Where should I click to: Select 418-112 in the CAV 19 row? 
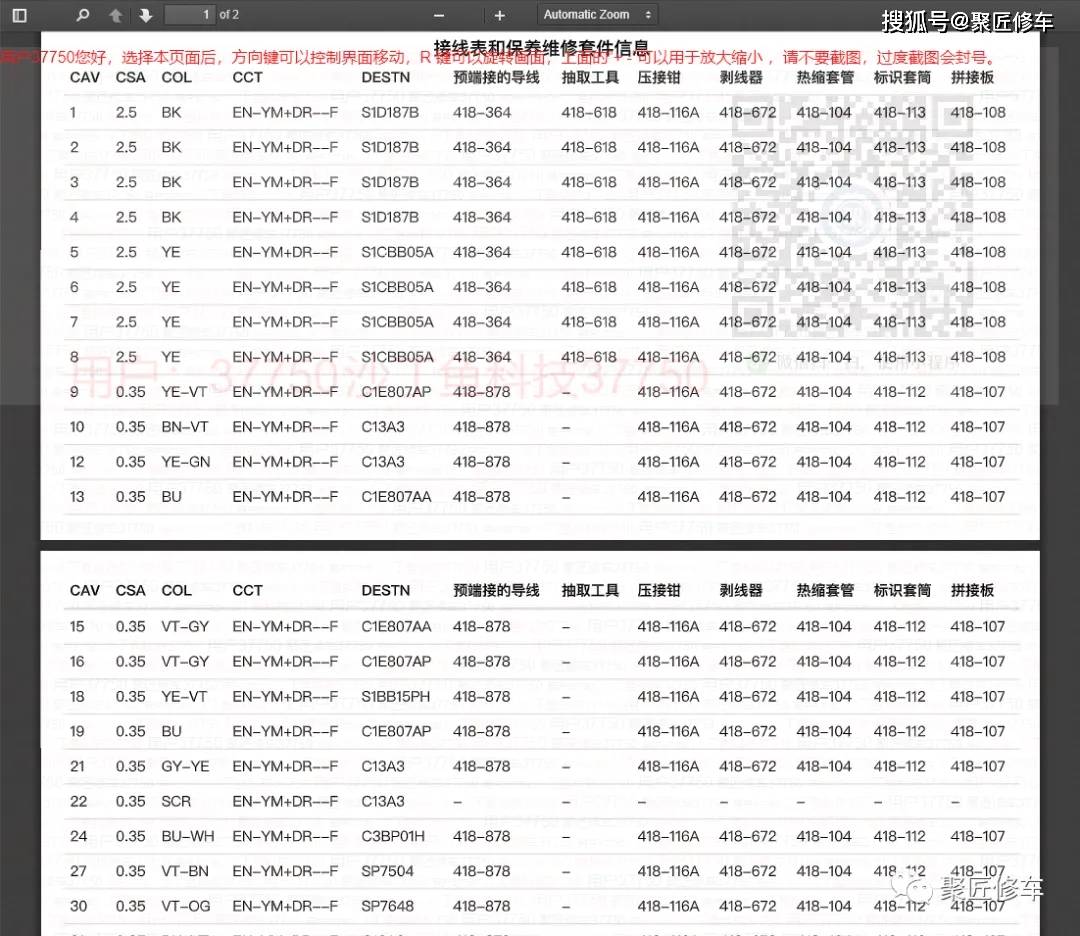pyautogui.click(x=900, y=731)
